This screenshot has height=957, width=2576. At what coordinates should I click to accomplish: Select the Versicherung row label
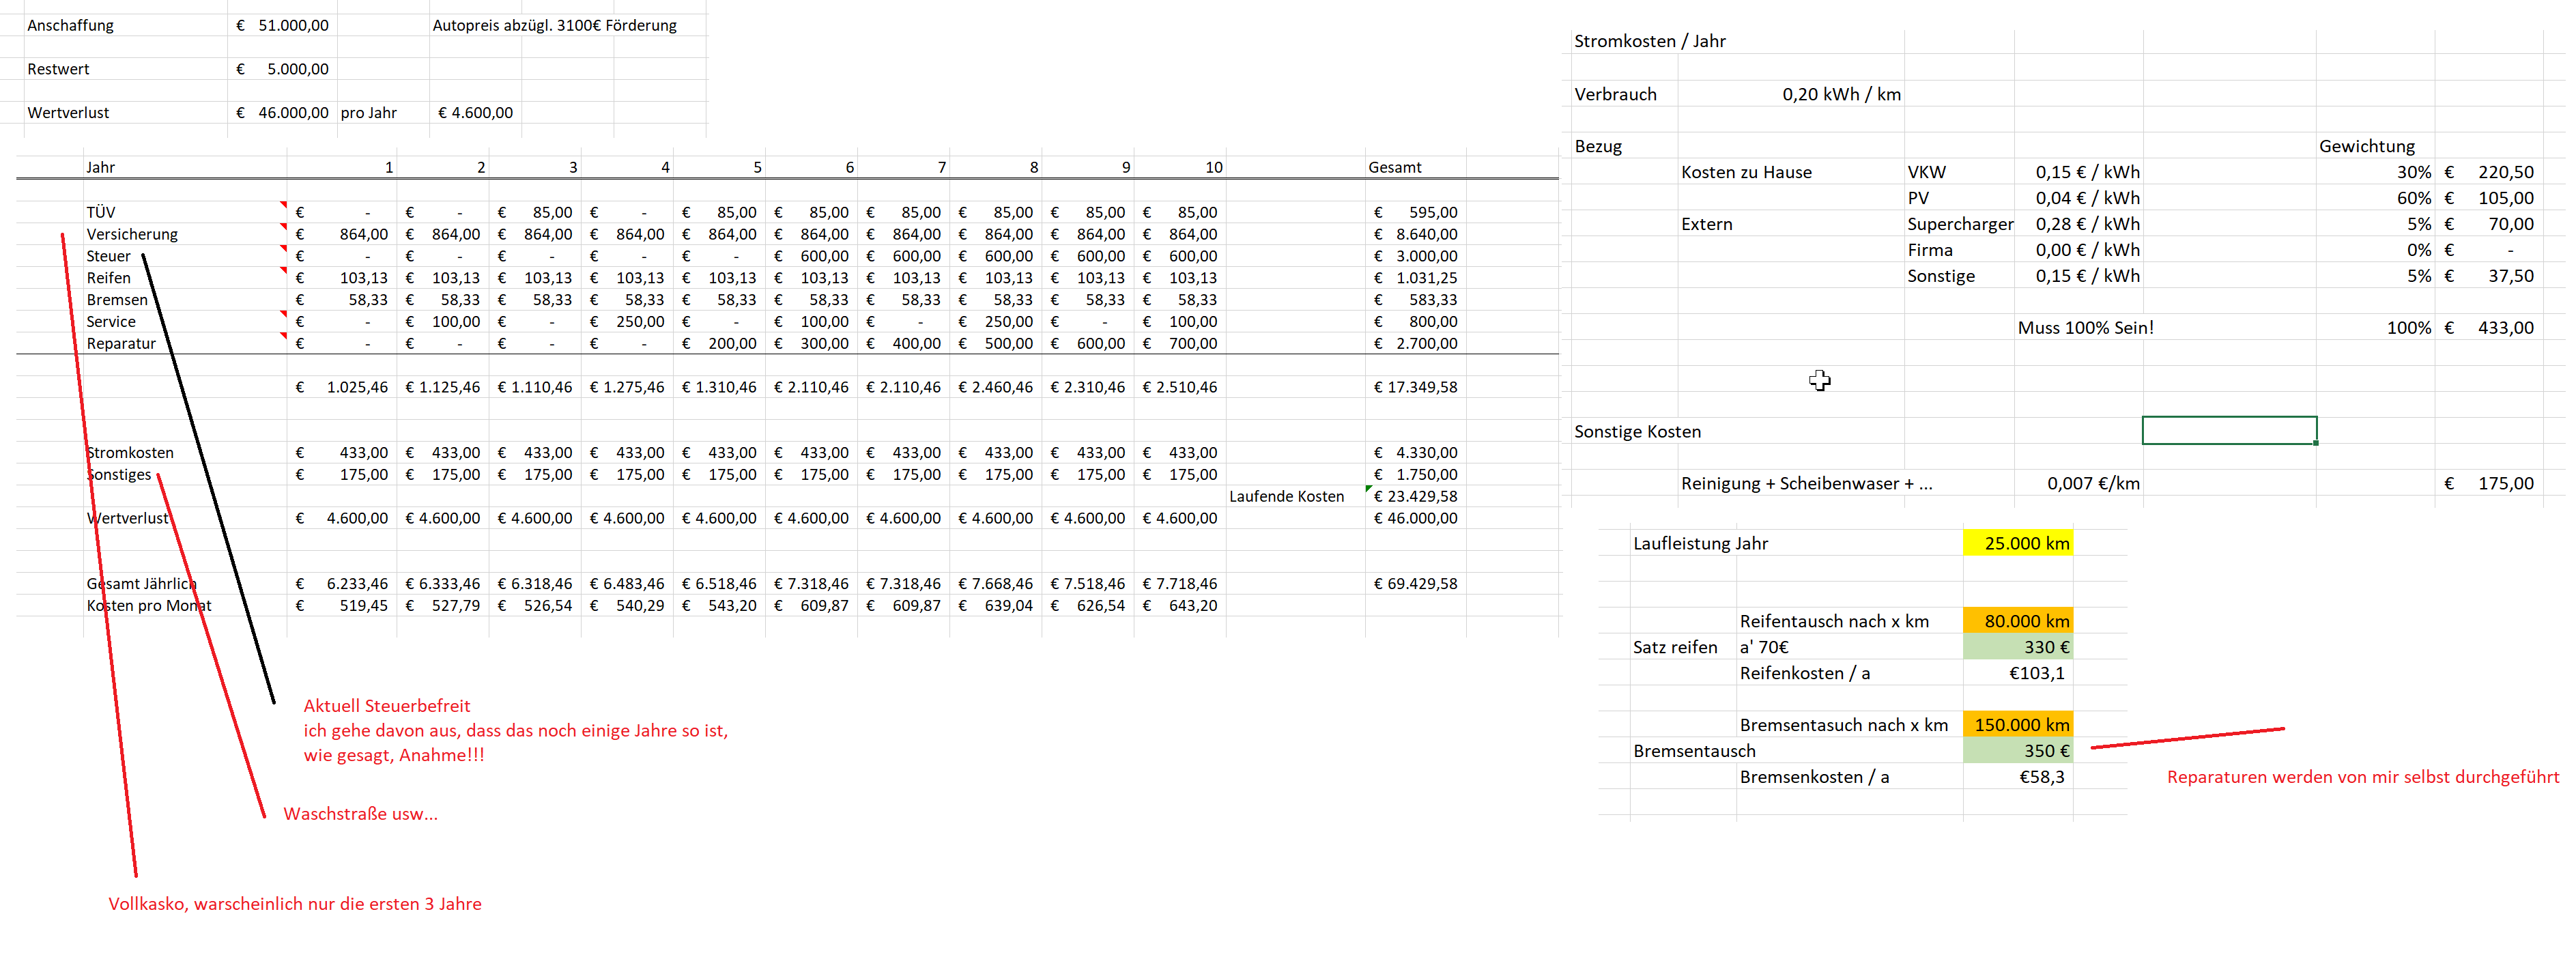[x=132, y=234]
